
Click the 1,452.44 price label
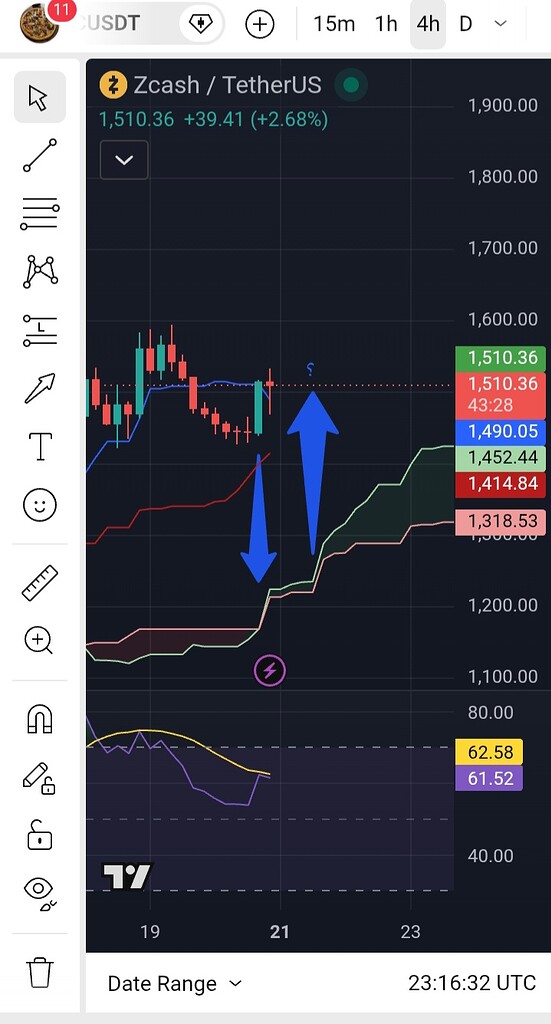(500, 458)
